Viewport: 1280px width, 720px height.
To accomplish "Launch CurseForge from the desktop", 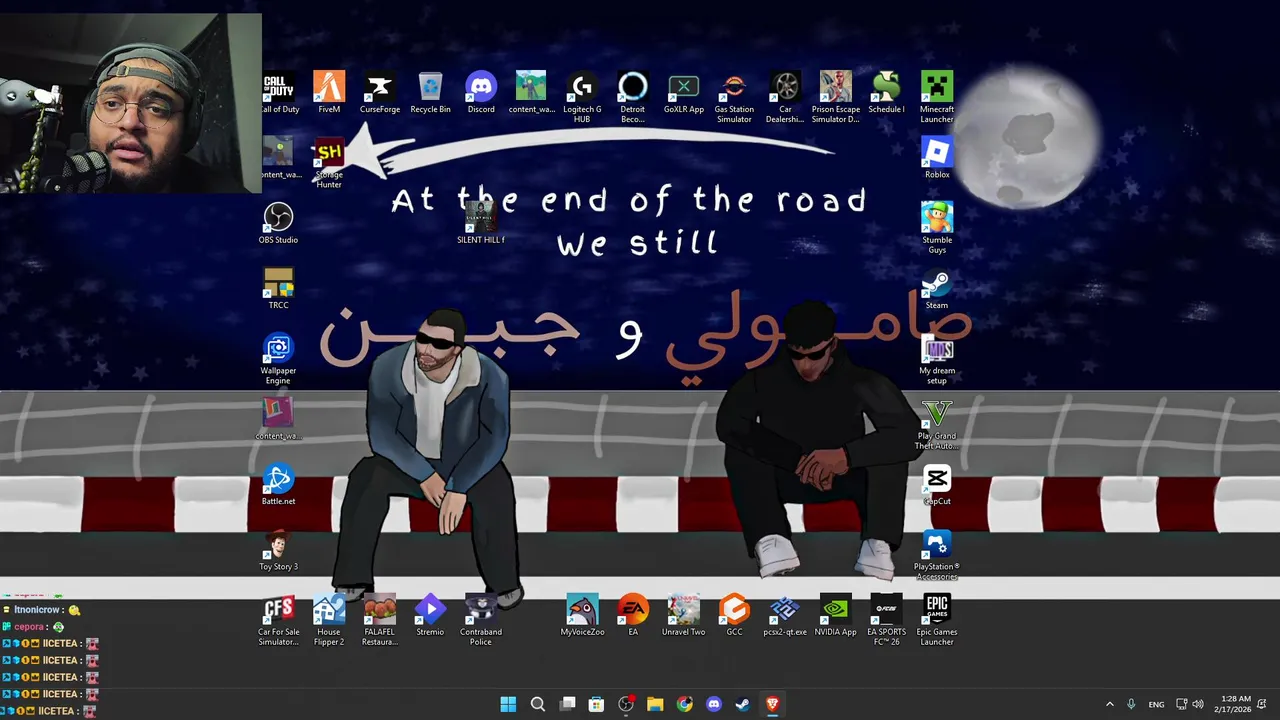I will 379,92.
